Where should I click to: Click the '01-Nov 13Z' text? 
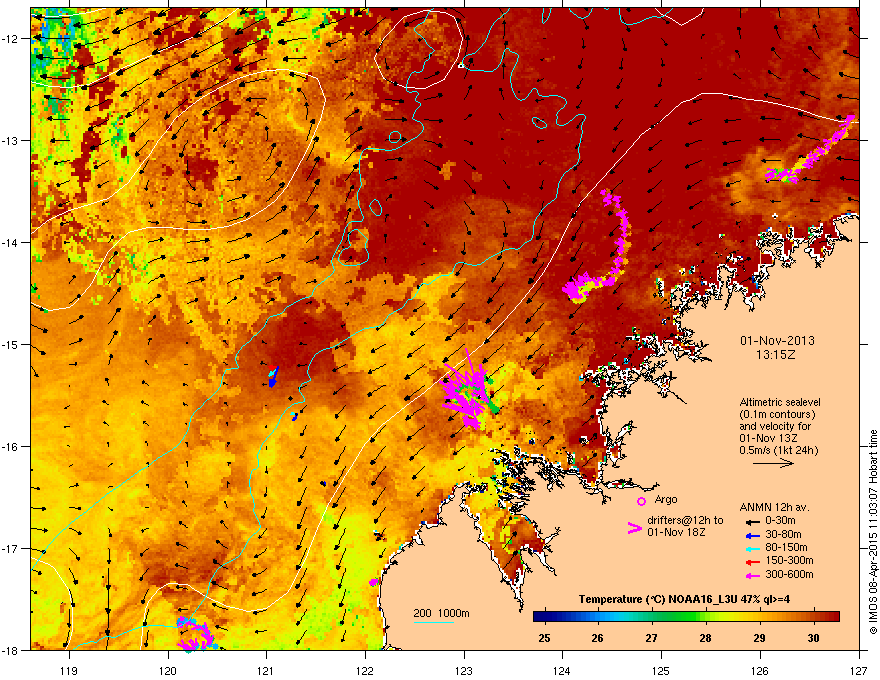click(x=768, y=438)
